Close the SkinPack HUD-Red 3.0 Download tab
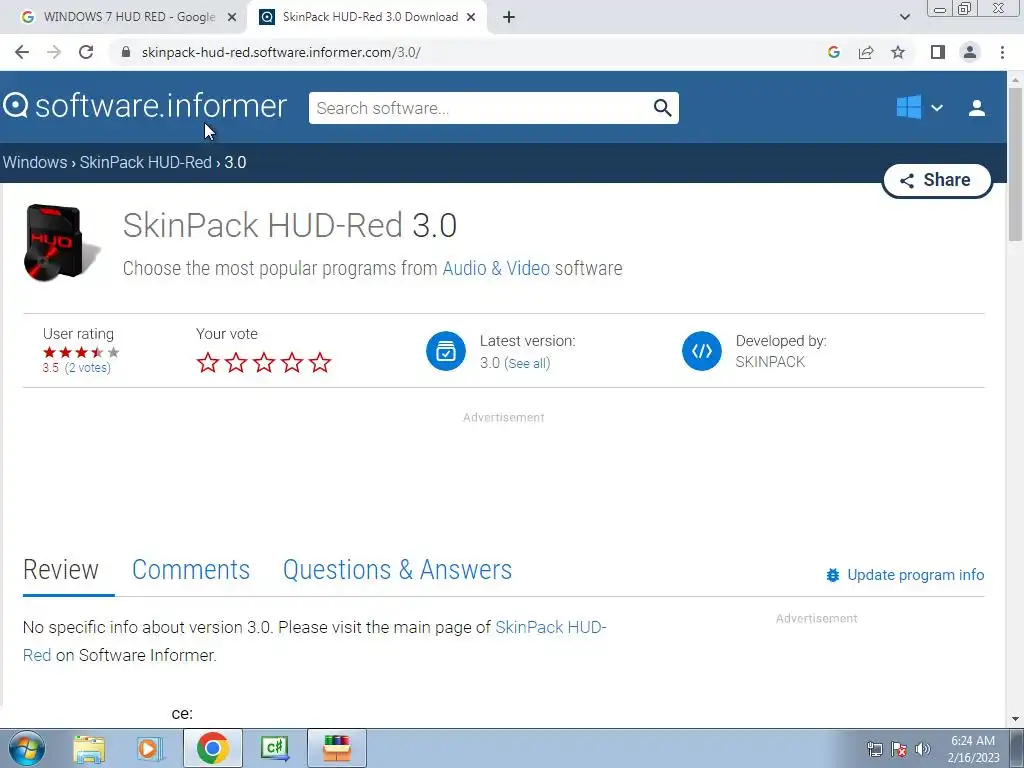This screenshot has height=768, width=1024. pos(471,17)
